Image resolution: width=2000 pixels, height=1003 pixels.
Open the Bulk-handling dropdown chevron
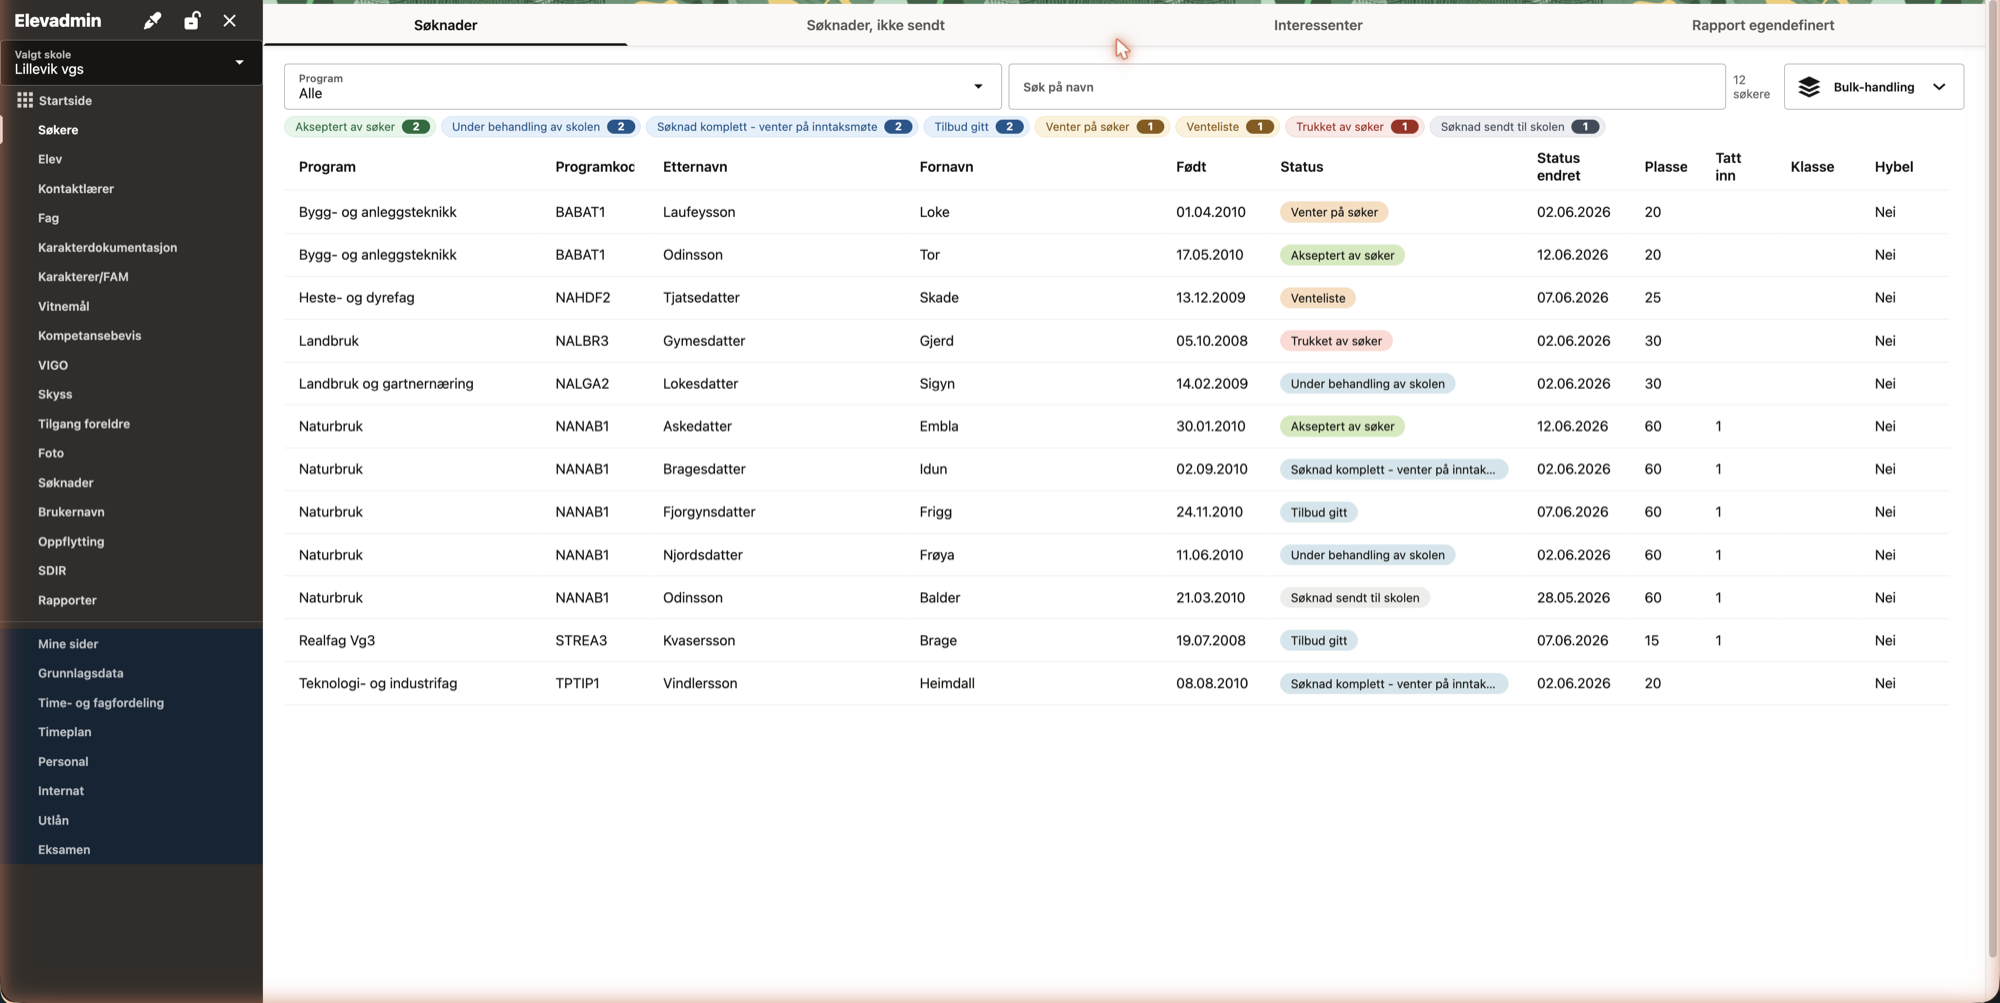point(1939,87)
